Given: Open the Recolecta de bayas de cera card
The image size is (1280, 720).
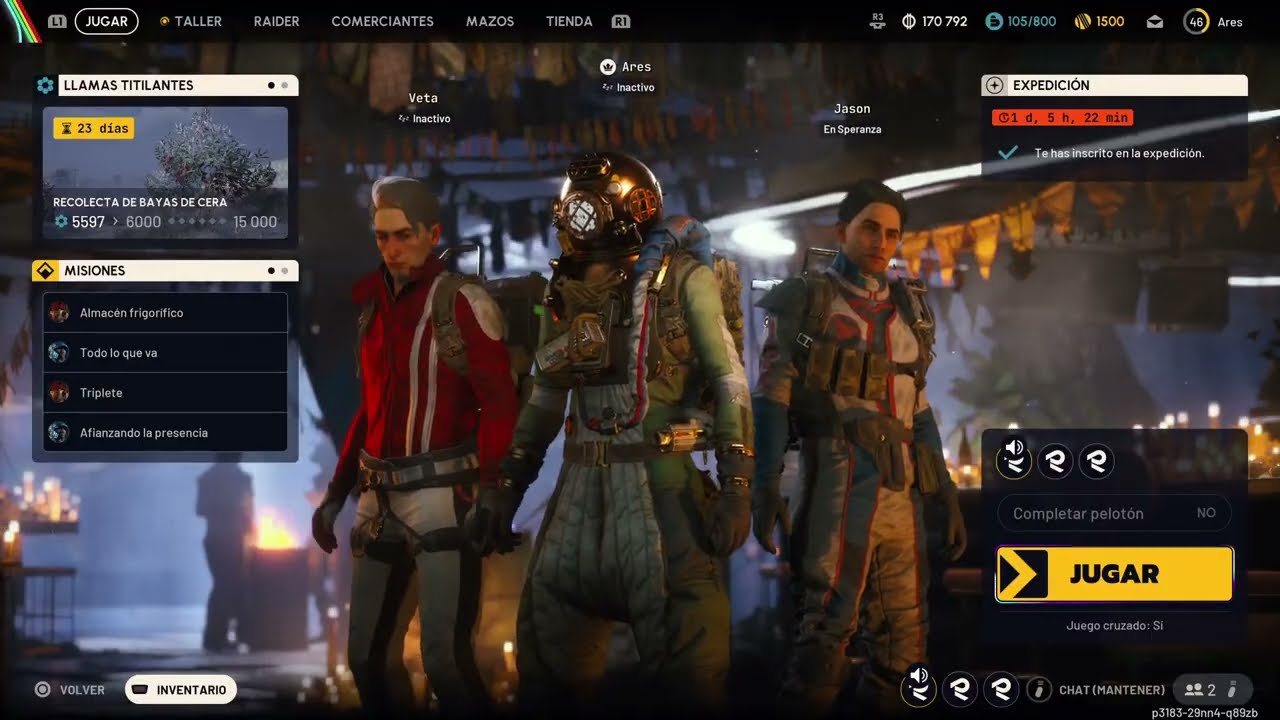Looking at the screenshot, I should point(165,173).
